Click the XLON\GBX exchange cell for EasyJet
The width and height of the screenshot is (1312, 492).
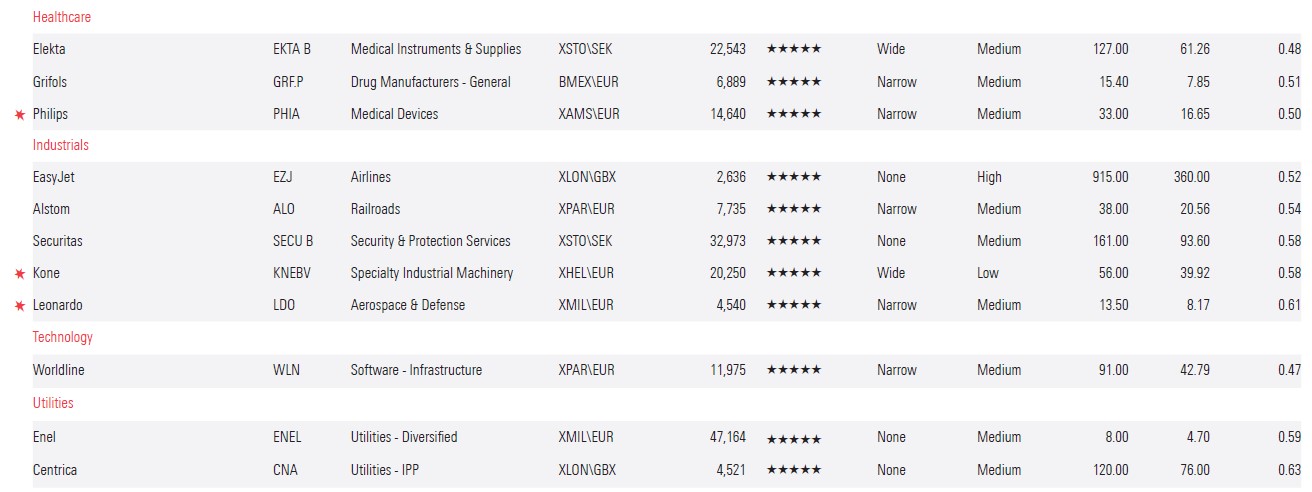click(x=587, y=177)
